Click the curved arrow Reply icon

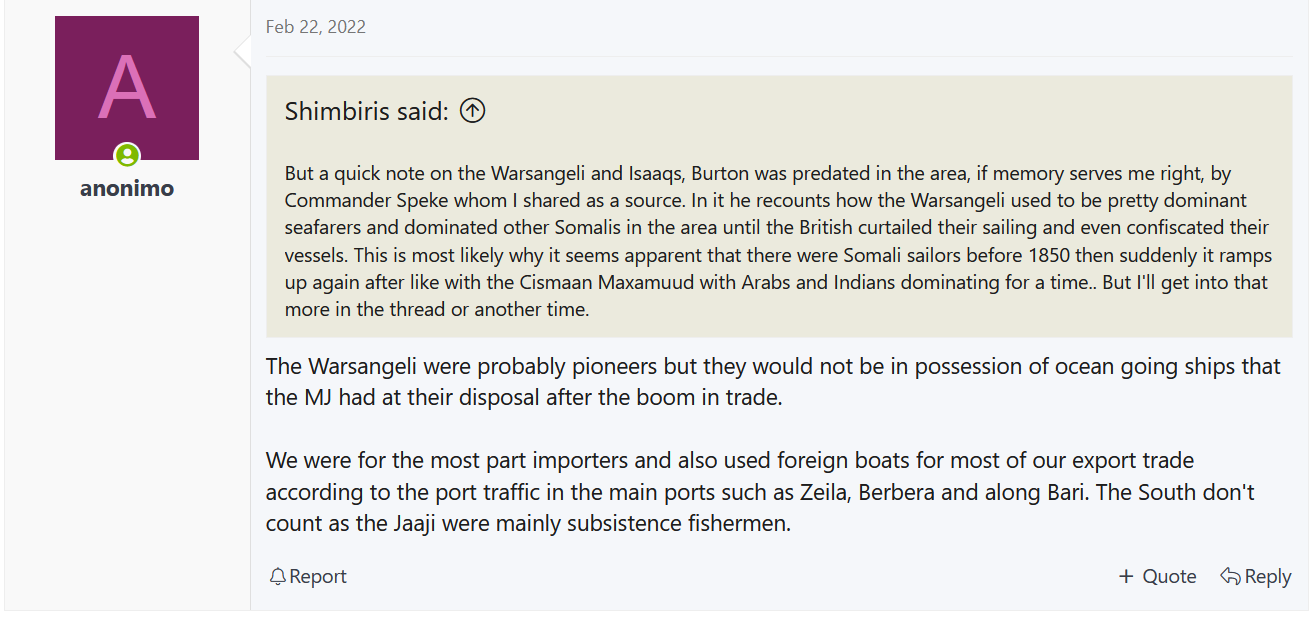click(1230, 577)
